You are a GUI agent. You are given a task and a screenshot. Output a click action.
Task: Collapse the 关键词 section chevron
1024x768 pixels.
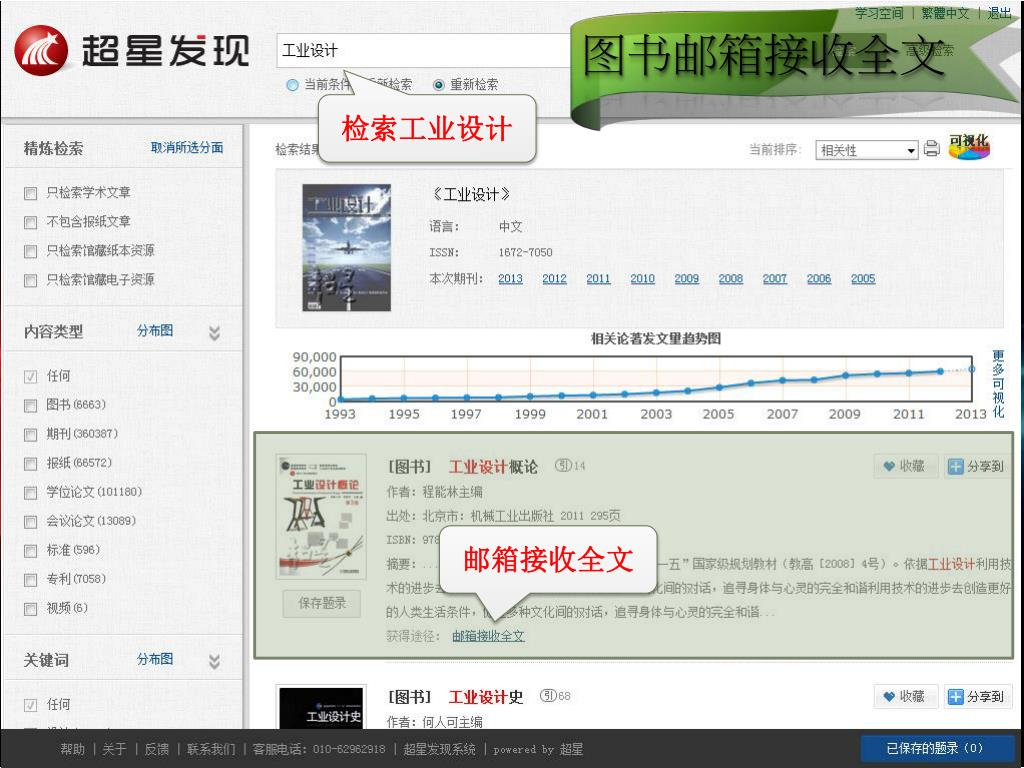pos(214,662)
